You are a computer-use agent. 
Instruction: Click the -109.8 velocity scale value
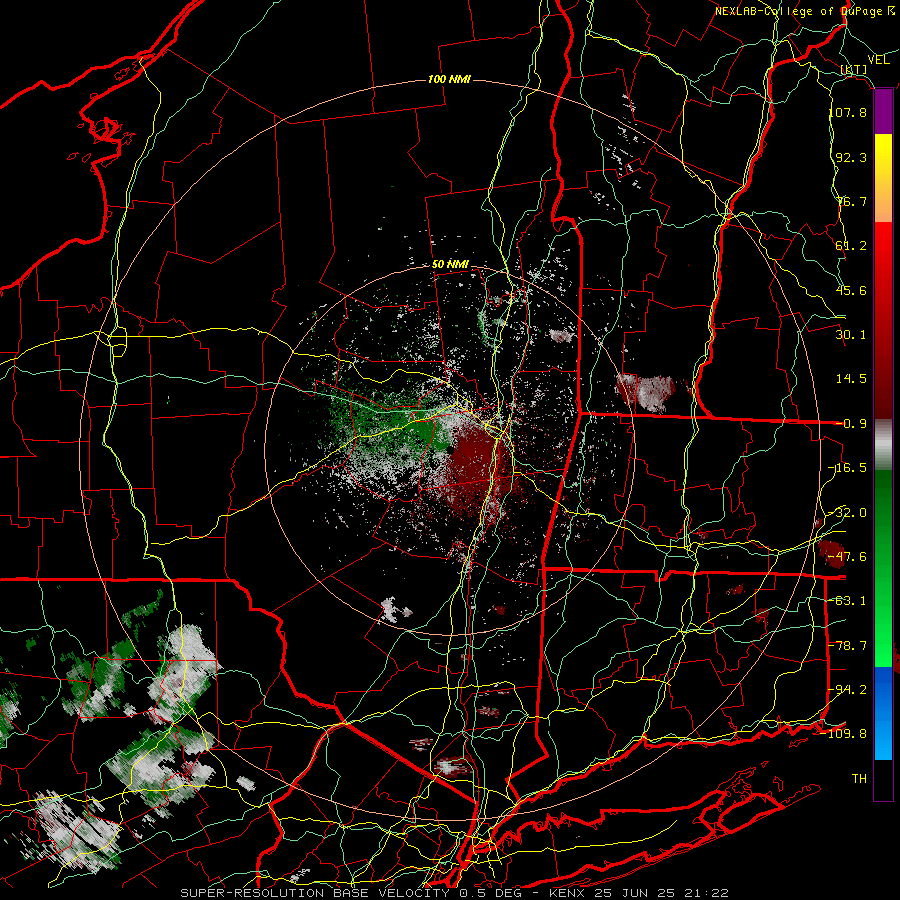844,734
